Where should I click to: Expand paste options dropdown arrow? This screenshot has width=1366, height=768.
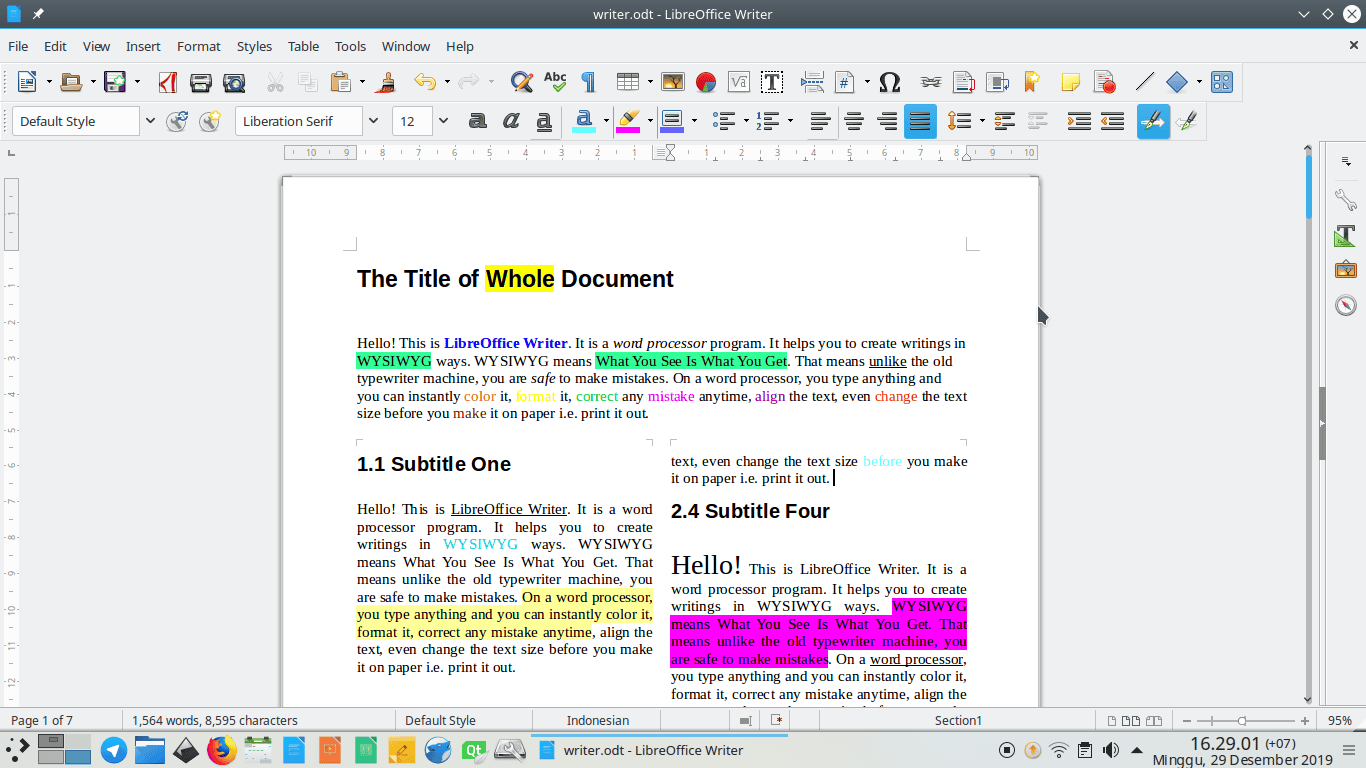coord(362,82)
